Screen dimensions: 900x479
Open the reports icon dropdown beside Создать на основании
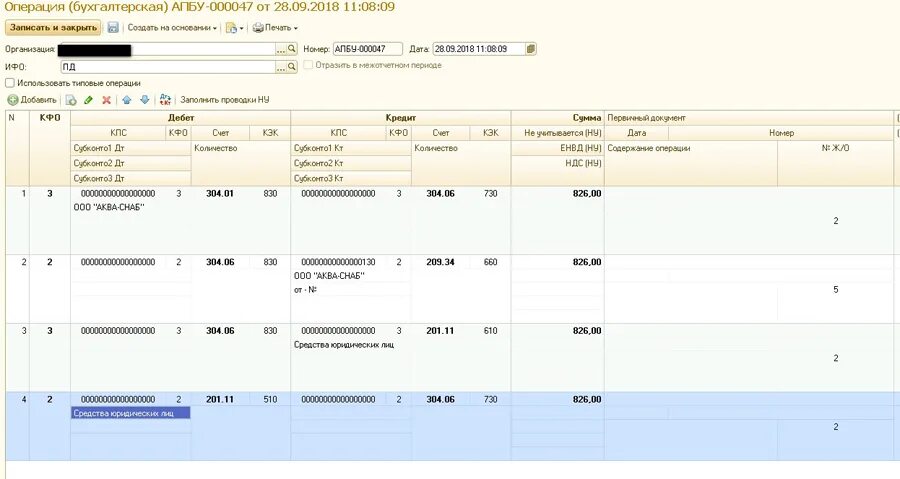[x=234, y=28]
